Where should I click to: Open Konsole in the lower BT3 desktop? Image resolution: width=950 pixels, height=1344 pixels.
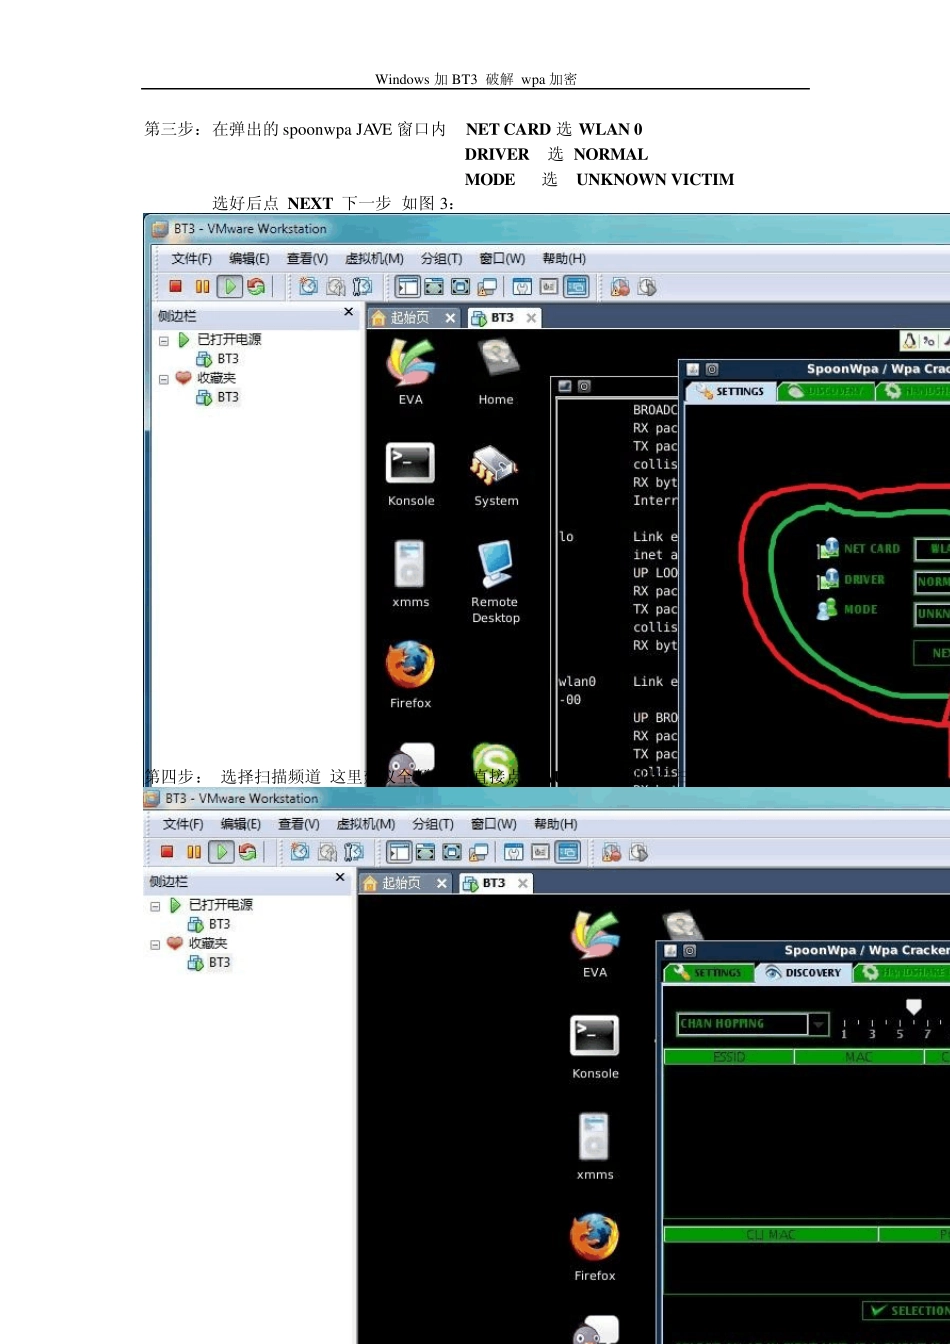(x=595, y=1038)
